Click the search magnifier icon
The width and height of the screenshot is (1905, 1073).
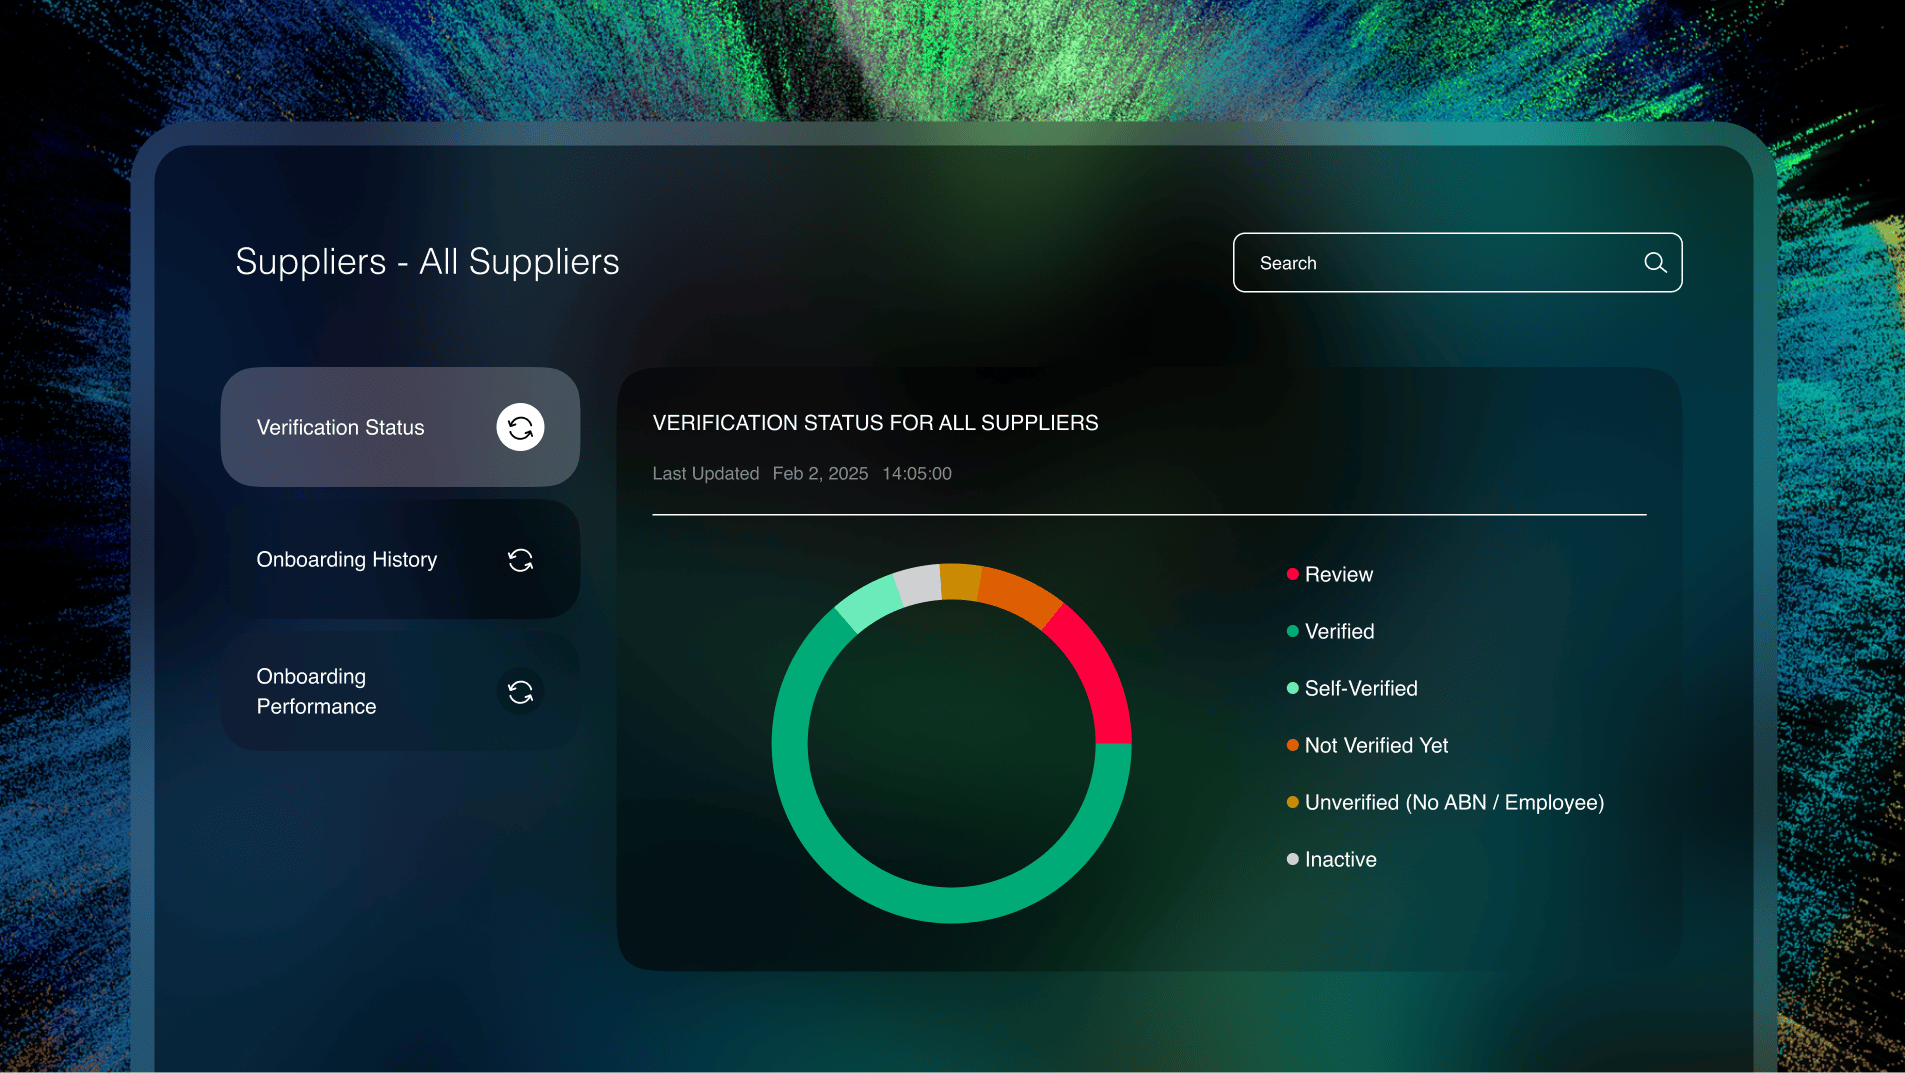click(x=1655, y=263)
